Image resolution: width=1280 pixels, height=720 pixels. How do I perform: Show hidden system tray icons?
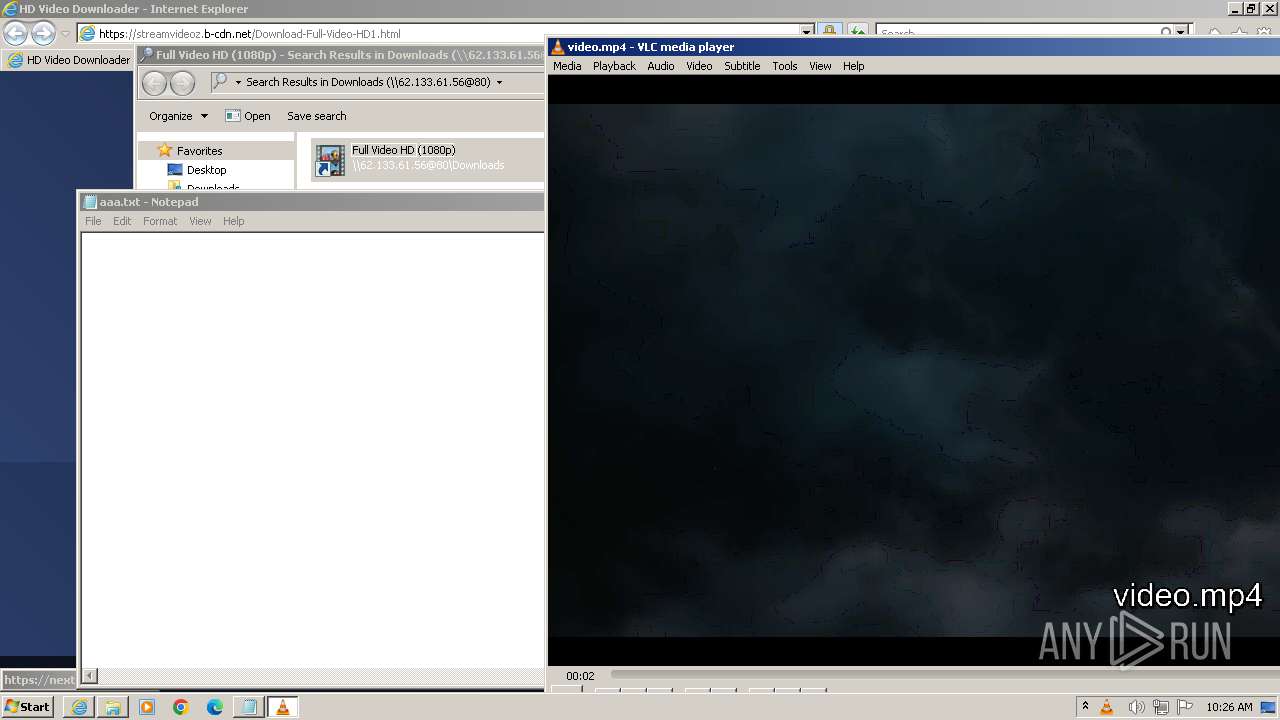[x=1085, y=707]
